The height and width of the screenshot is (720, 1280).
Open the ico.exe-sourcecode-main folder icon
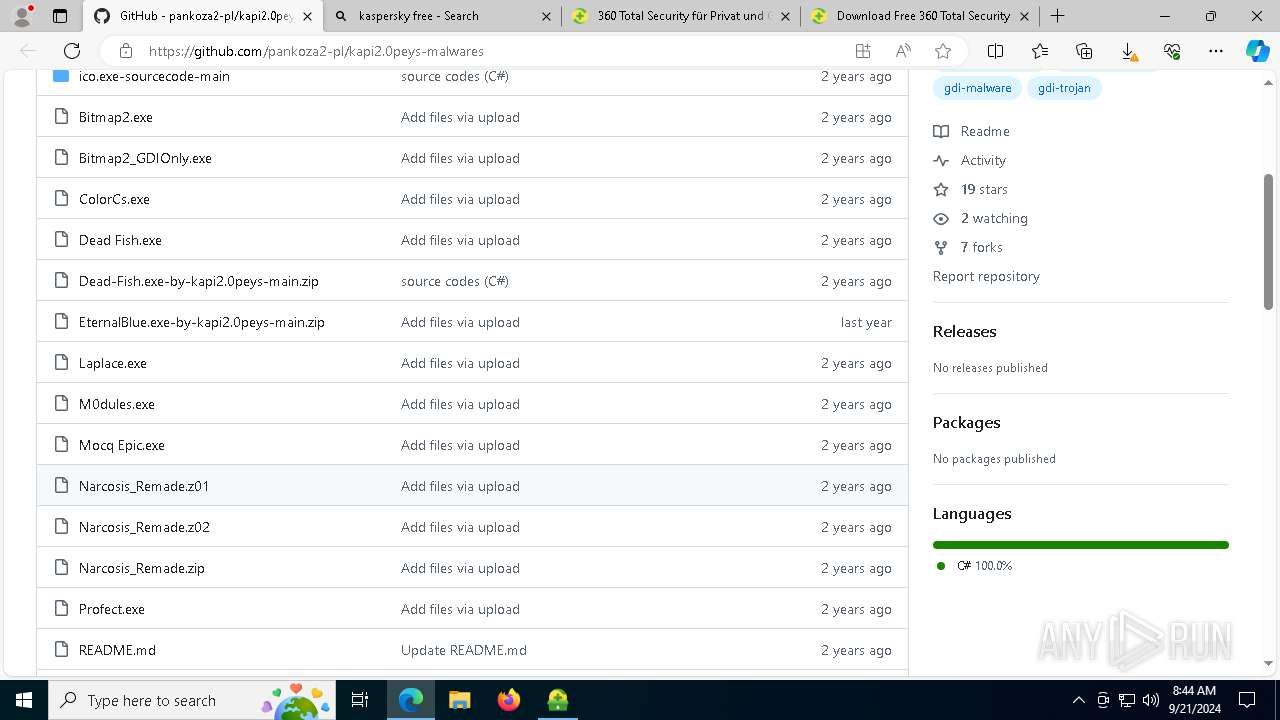tap(61, 76)
